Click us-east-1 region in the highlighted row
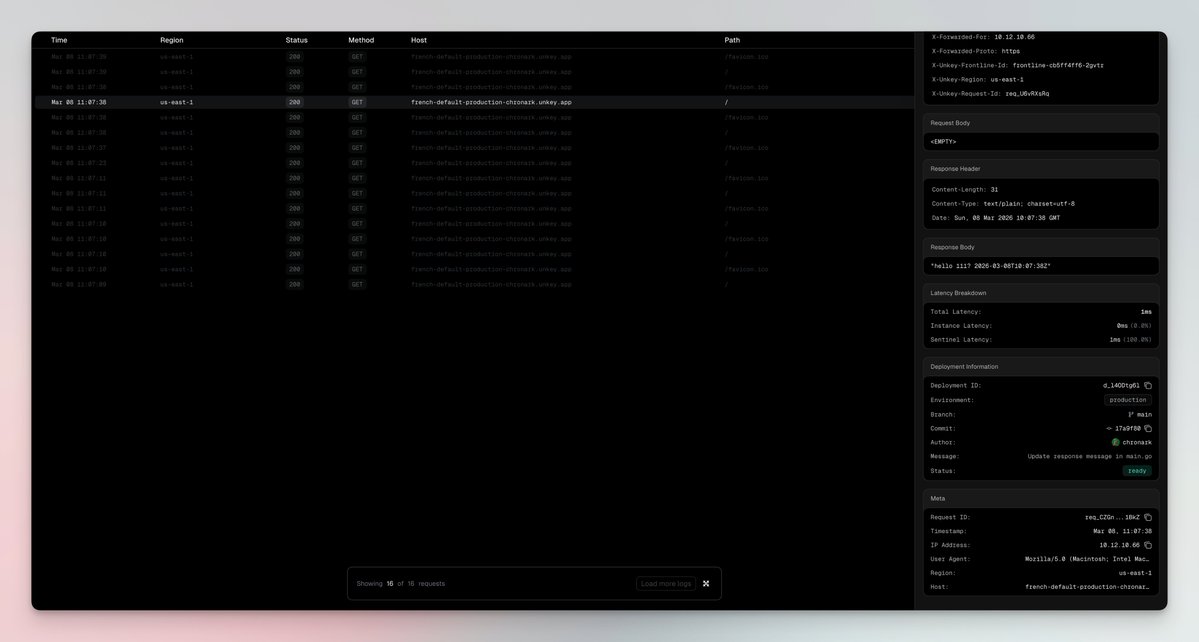This screenshot has height=642, width=1199. click(177, 102)
